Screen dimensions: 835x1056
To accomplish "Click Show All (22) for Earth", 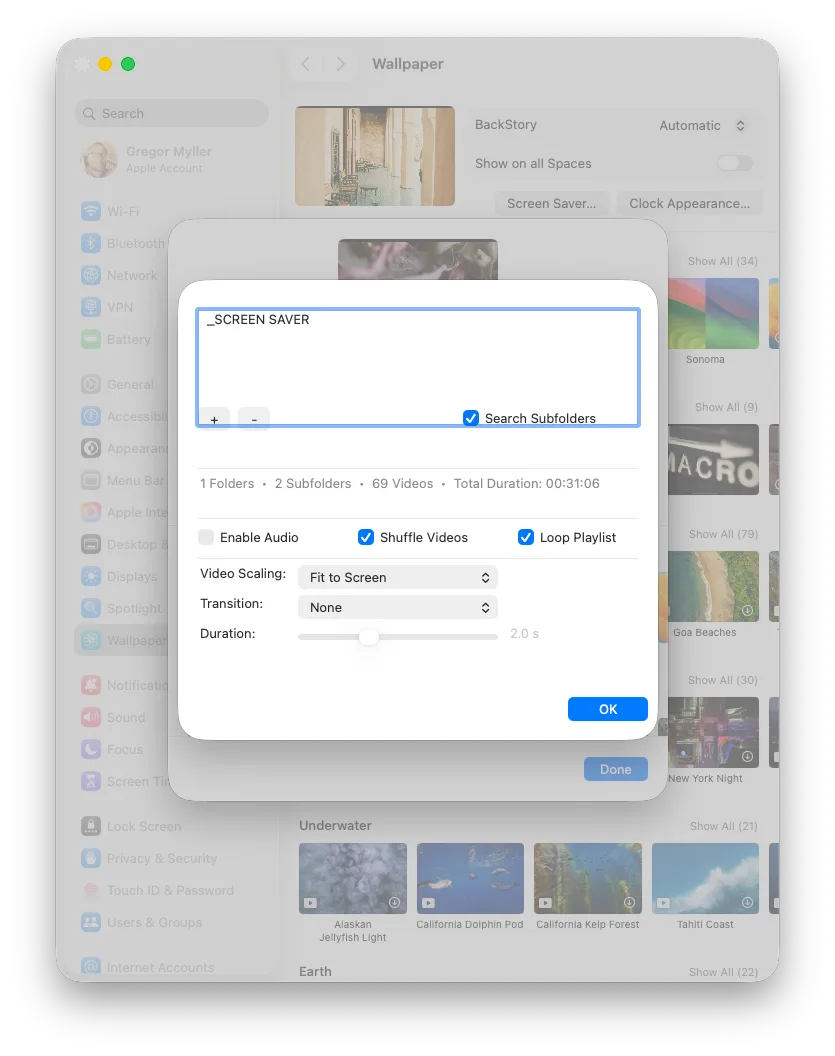I will [x=723, y=972].
